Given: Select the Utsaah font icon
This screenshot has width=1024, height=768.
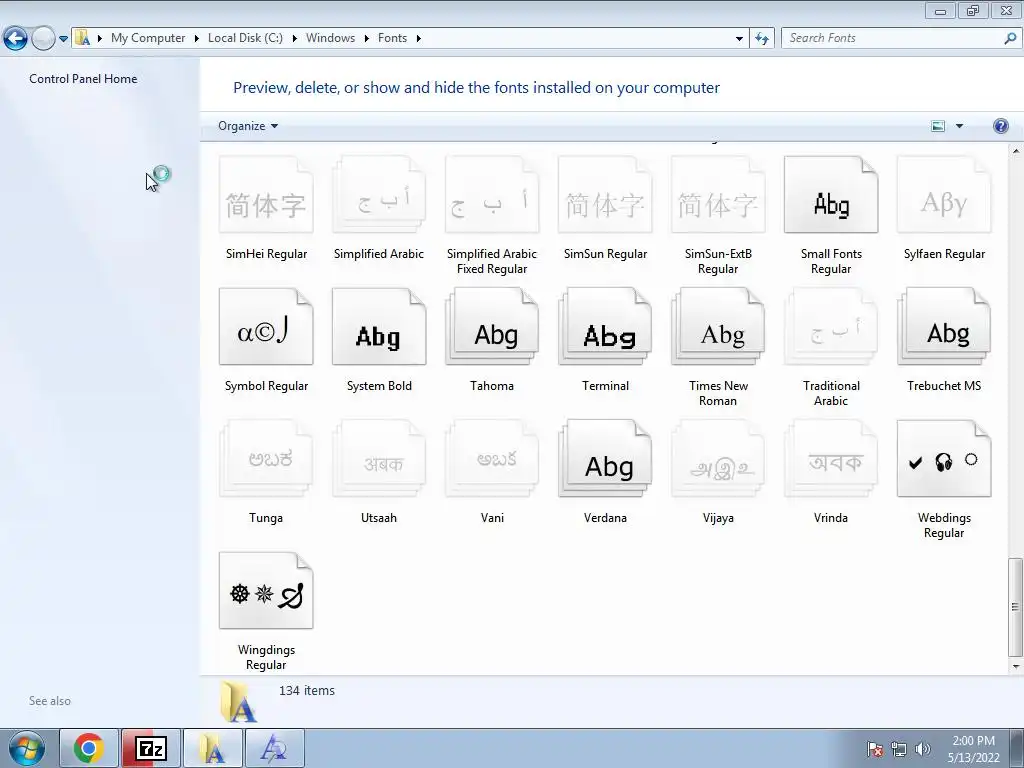Looking at the screenshot, I should click(379, 458).
